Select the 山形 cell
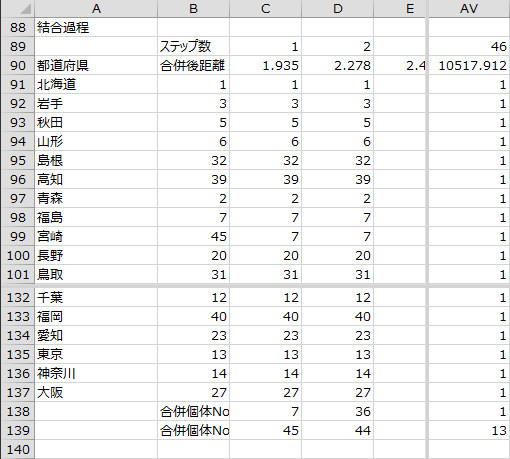The height and width of the screenshot is (459, 510). (96, 141)
